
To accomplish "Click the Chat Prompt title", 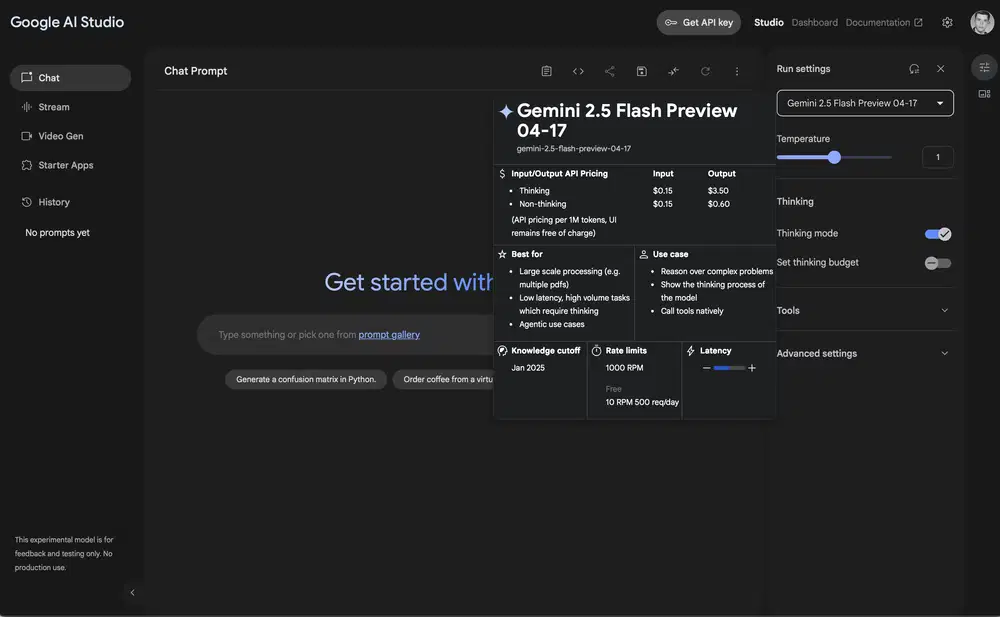I will click(x=195, y=71).
